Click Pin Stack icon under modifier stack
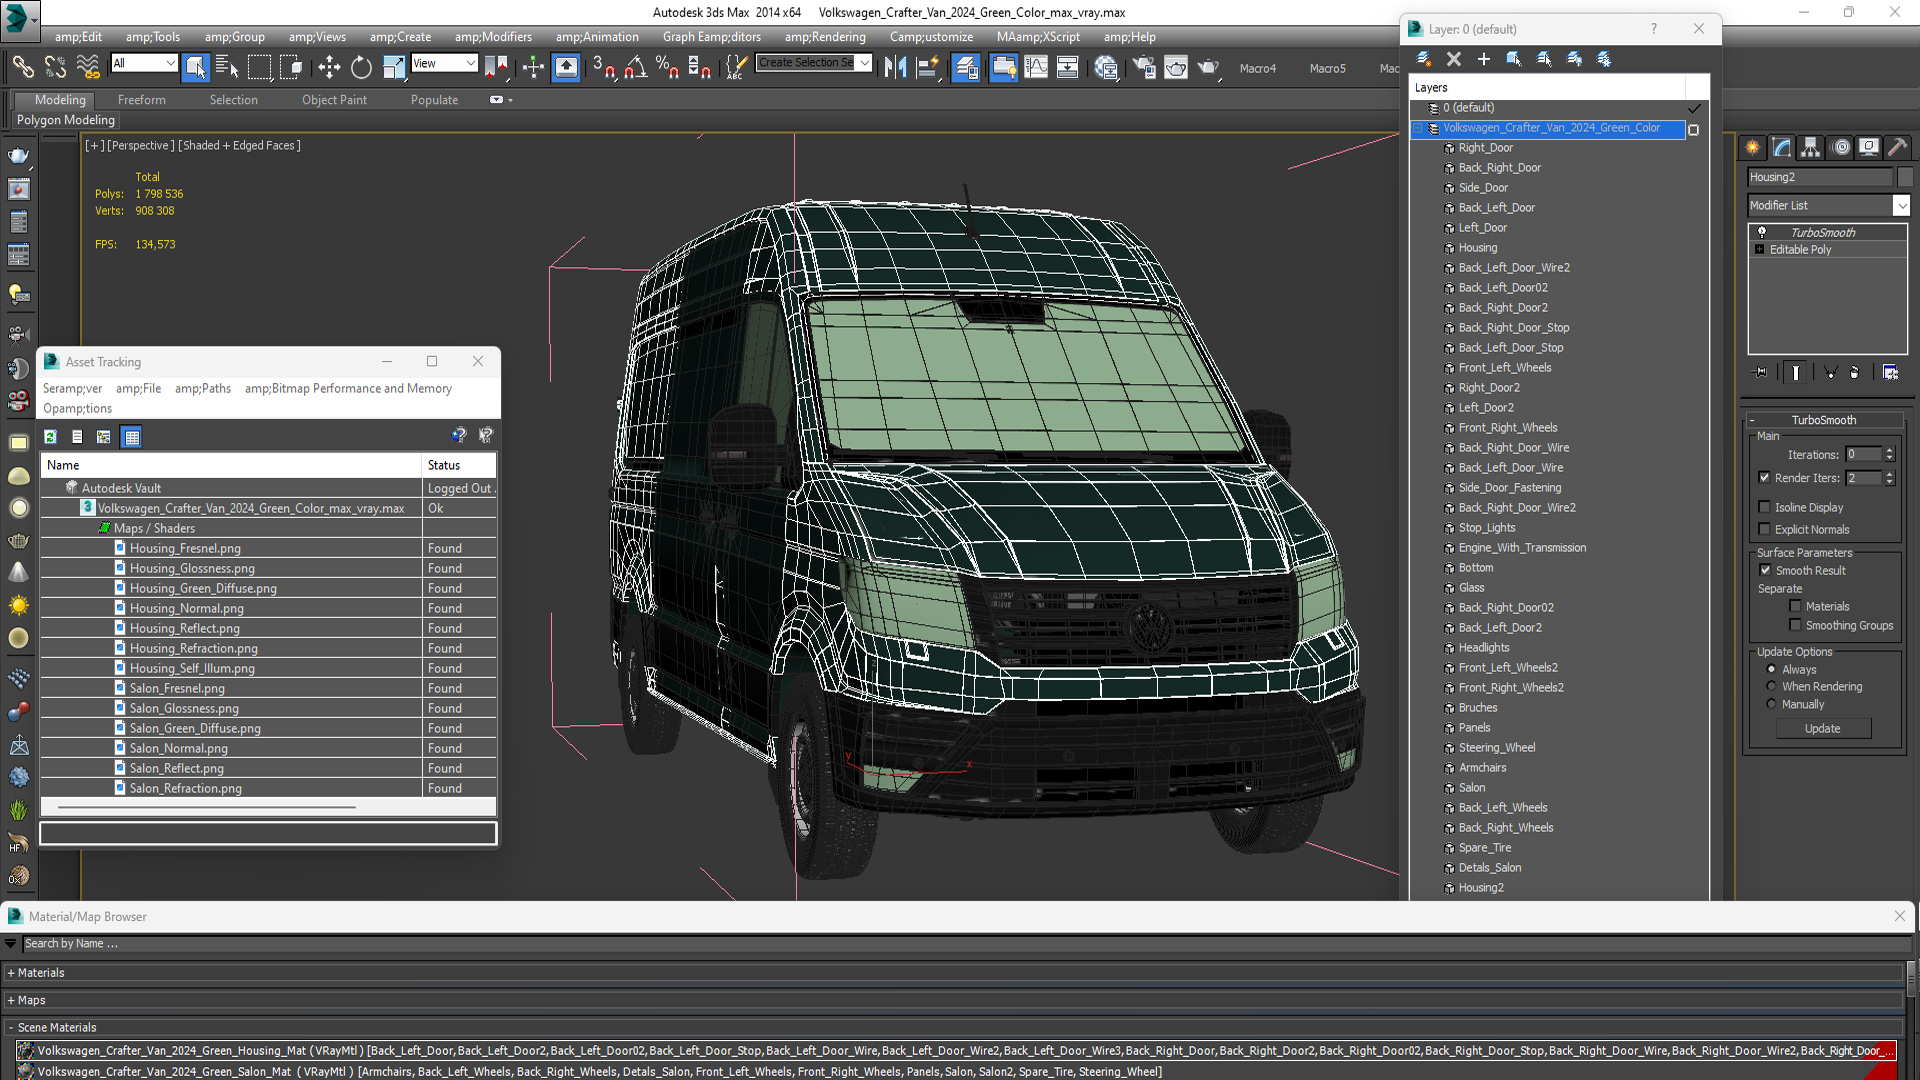The width and height of the screenshot is (1920, 1080). (1761, 372)
